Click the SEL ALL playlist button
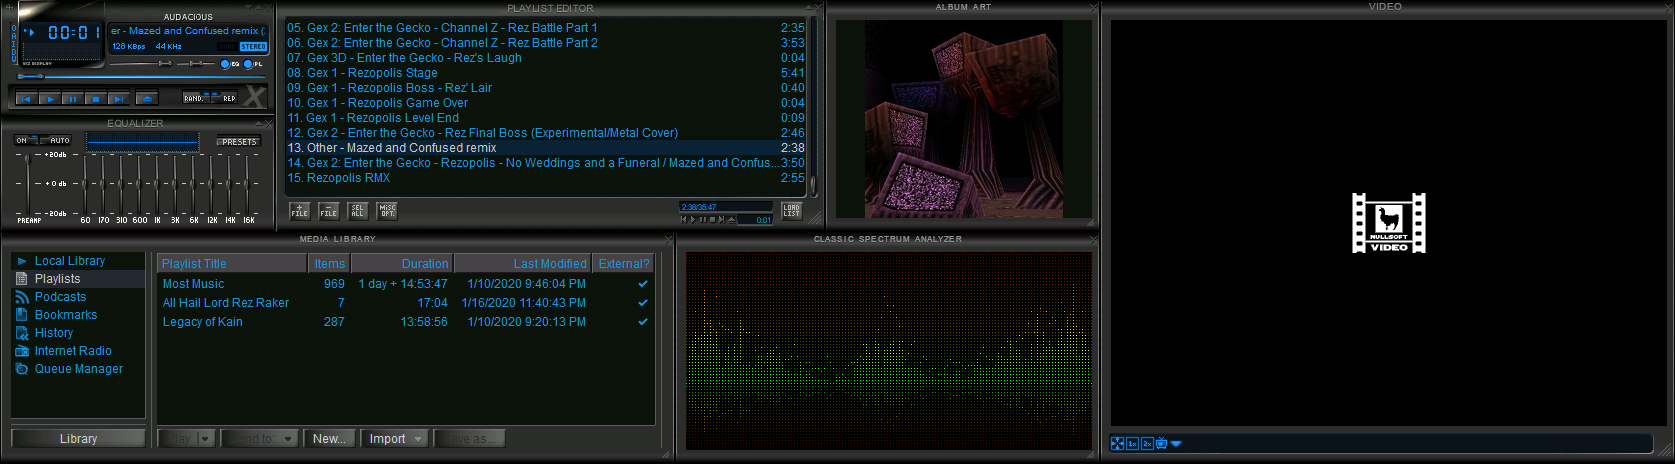The height and width of the screenshot is (464, 1675). pos(358,211)
